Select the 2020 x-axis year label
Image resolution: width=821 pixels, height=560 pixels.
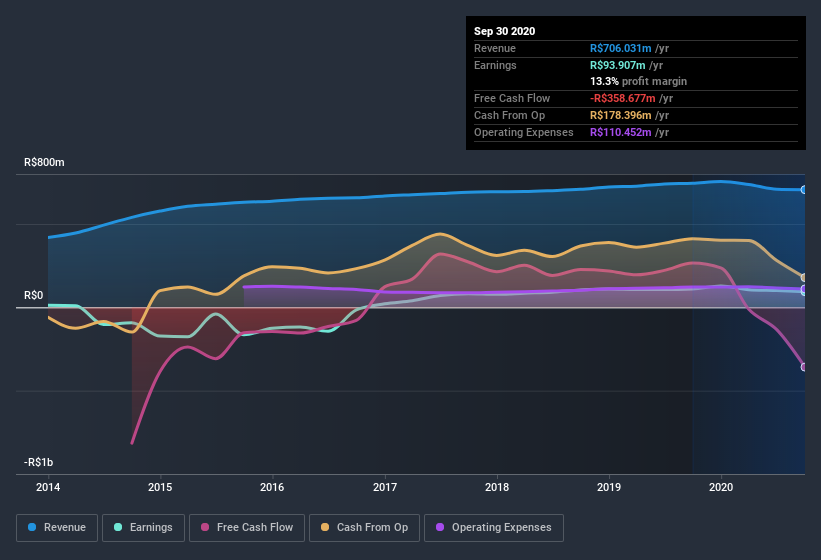click(x=721, y=487)
